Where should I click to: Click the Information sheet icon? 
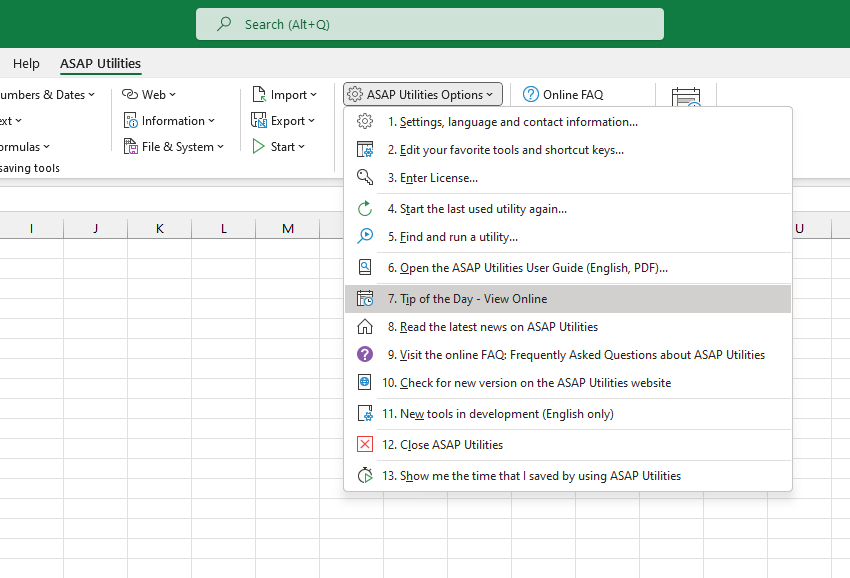(x=131, y=120)
